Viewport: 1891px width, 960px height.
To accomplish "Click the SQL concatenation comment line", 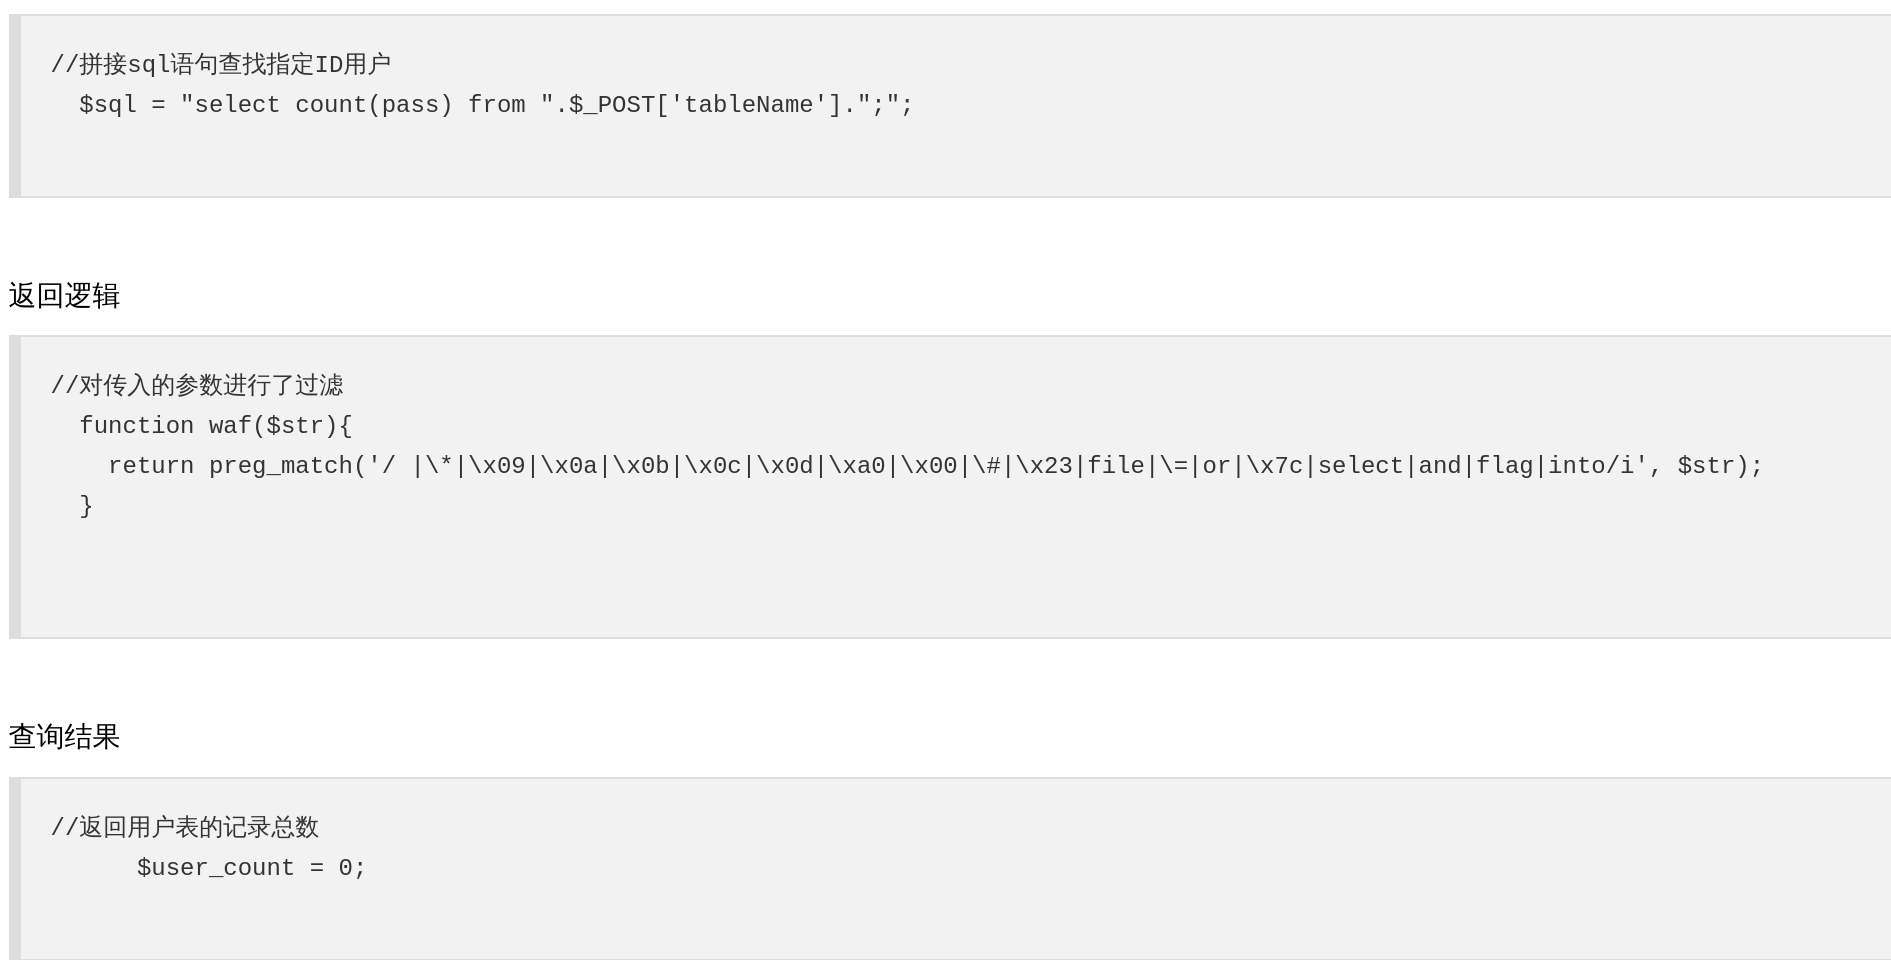I will click(220, 65).
